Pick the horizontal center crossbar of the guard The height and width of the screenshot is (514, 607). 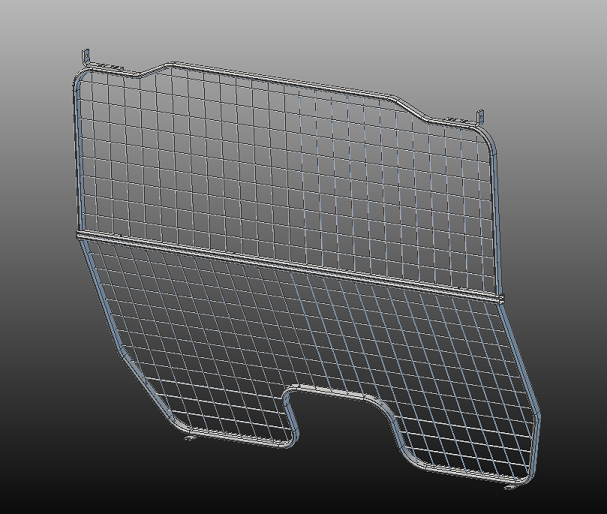[x=290, y=266]
